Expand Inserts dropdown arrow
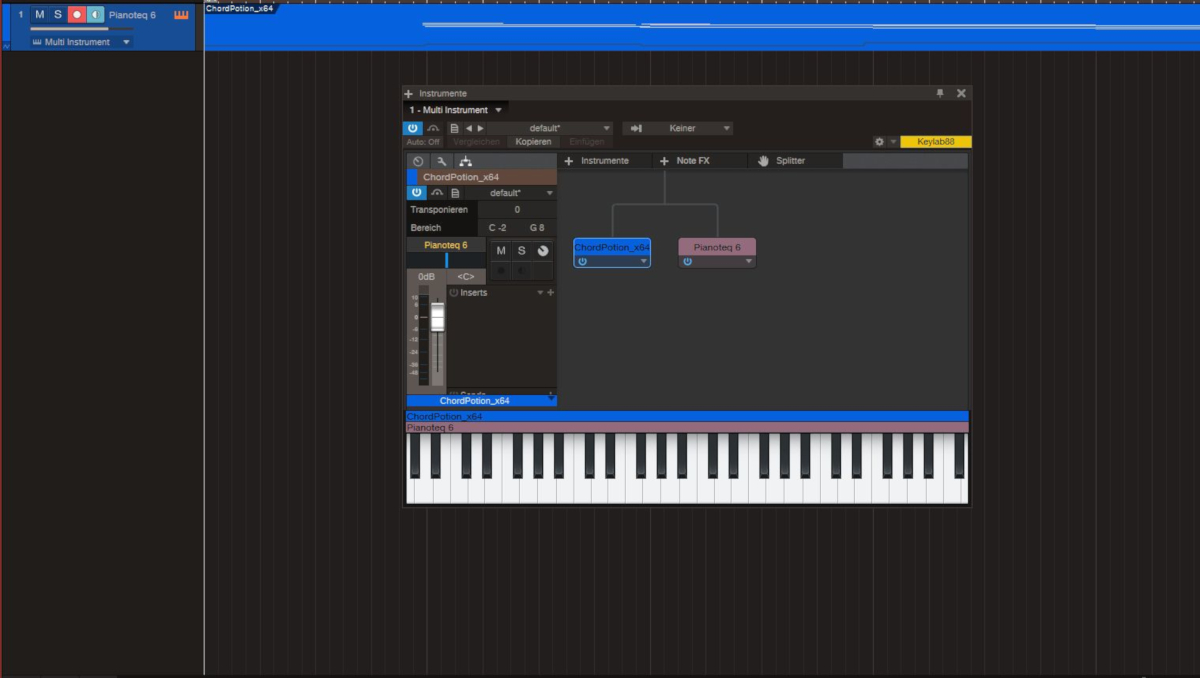This screenshot has height=678, width=1200. [540, 293]
